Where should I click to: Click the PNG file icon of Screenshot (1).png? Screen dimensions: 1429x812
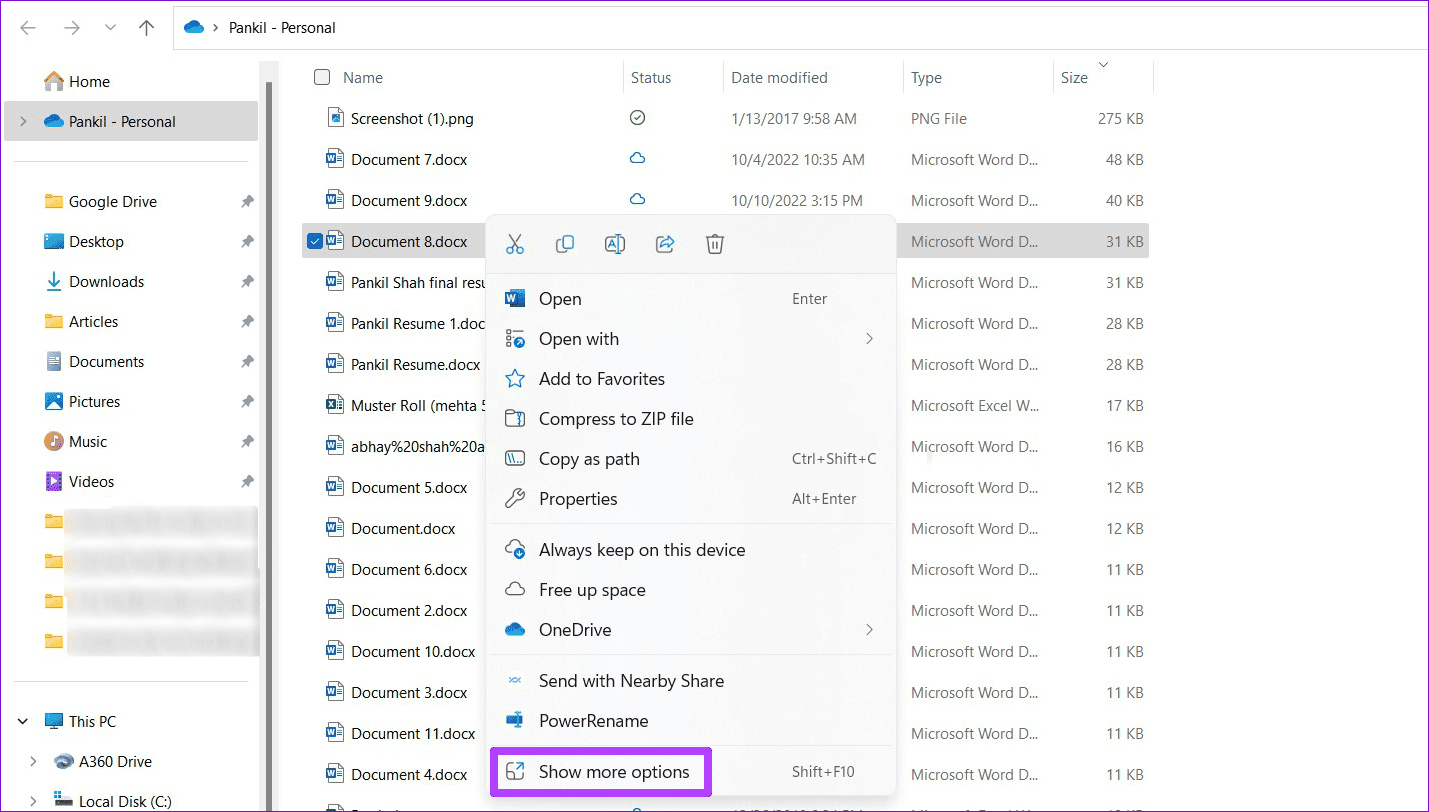[x=335, y=118]
